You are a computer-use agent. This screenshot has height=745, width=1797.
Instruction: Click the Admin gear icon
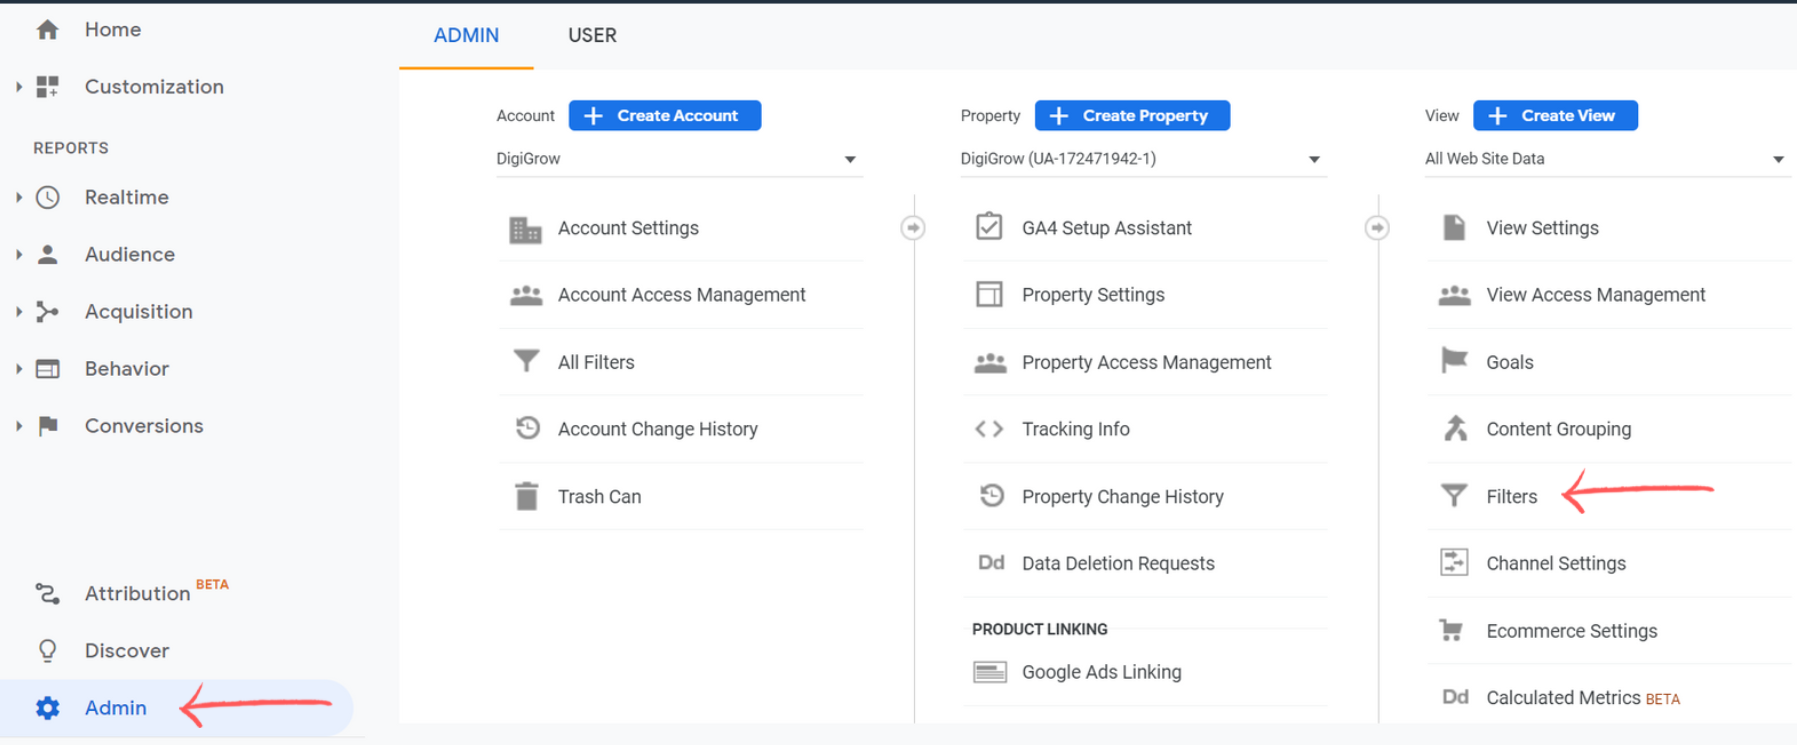pos(47,708)
